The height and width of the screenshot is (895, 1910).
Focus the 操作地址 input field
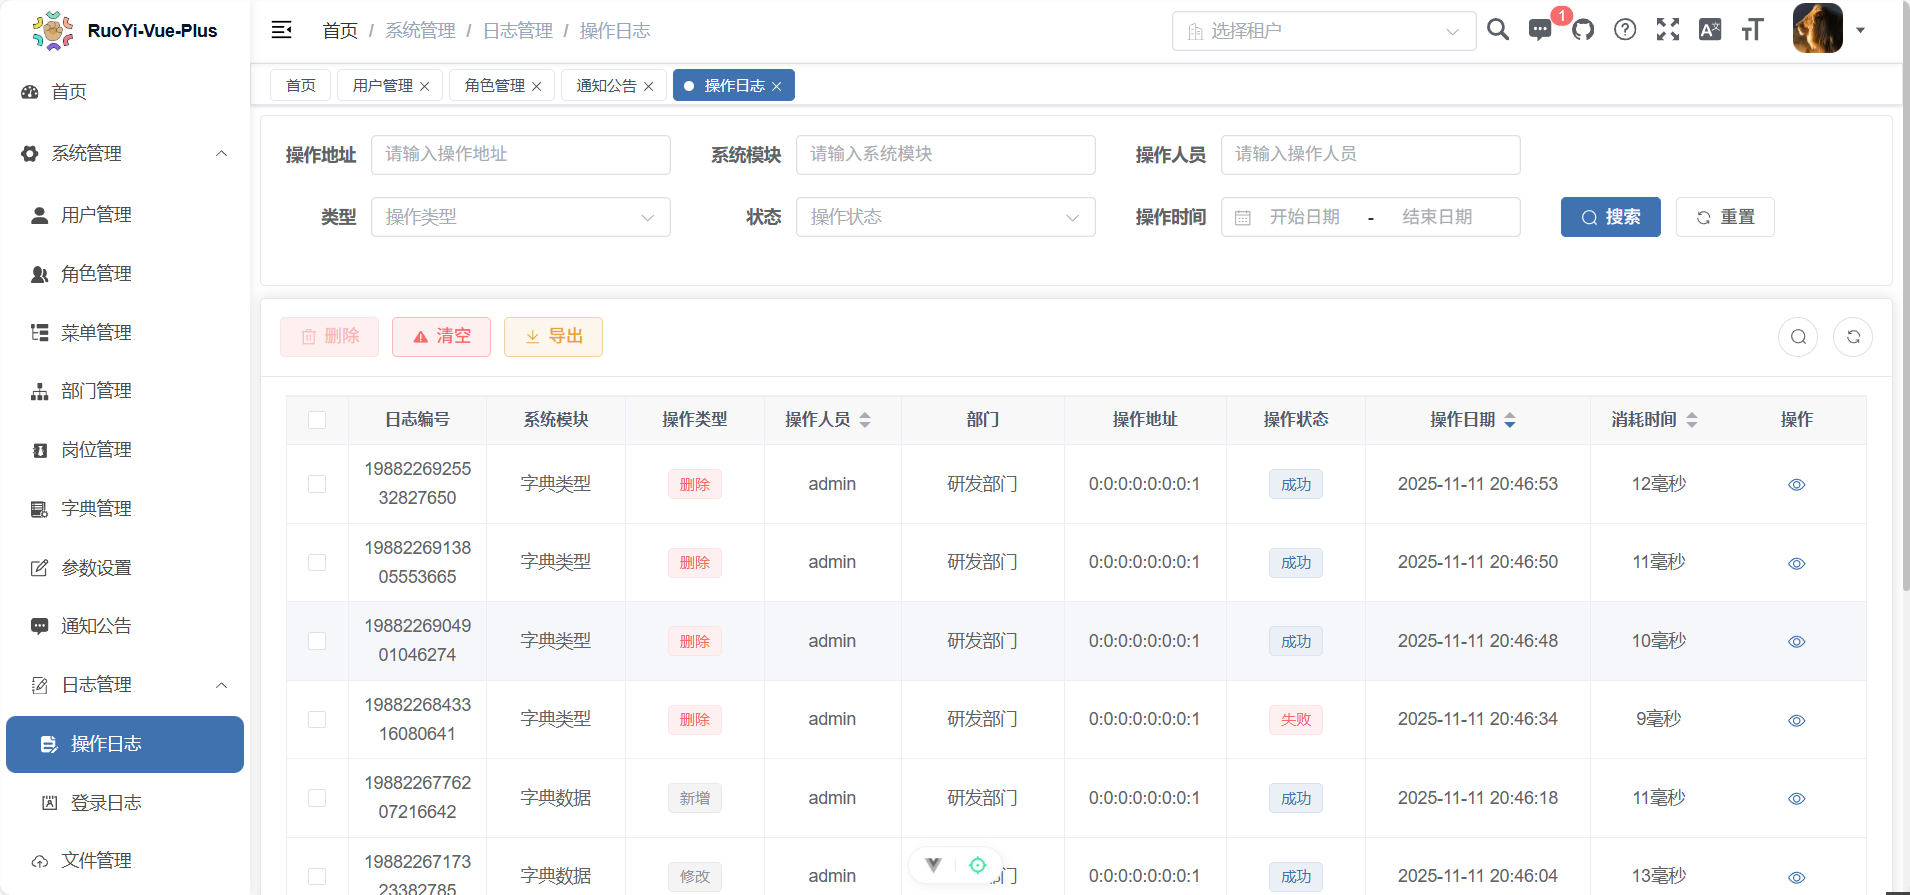point(520,155)
